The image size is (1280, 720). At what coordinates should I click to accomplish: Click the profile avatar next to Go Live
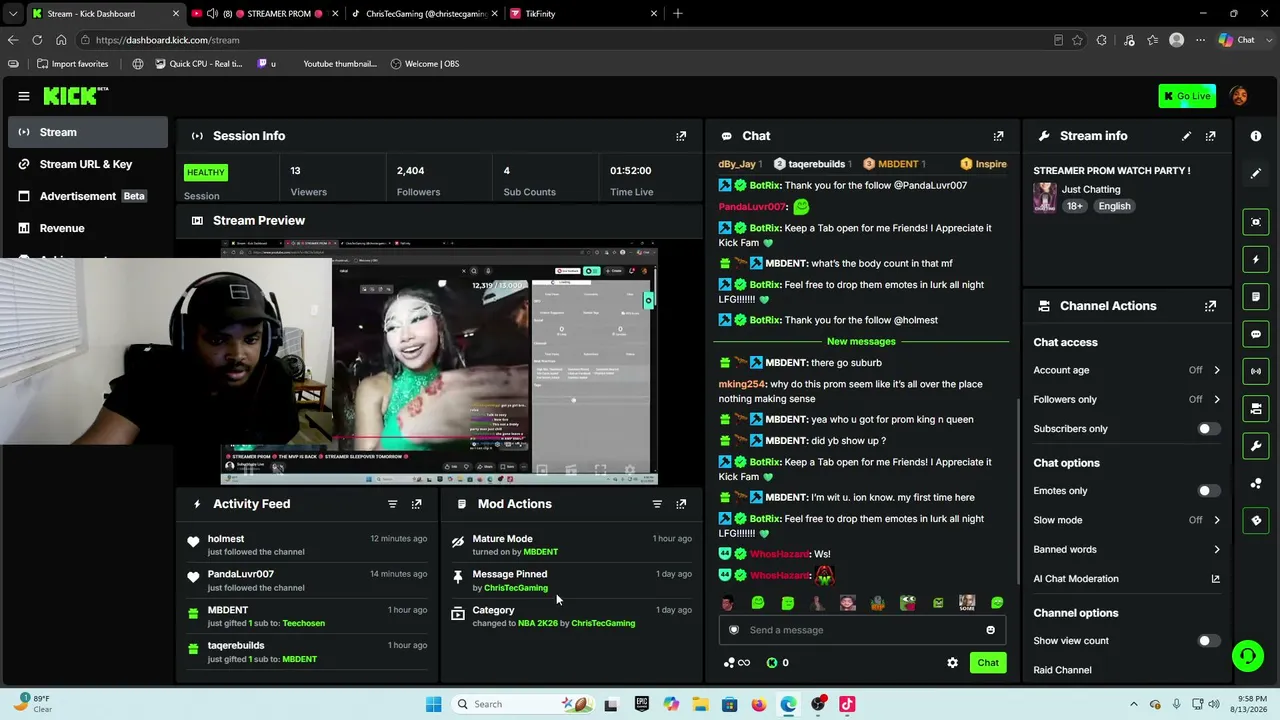tap(1239, 96)
